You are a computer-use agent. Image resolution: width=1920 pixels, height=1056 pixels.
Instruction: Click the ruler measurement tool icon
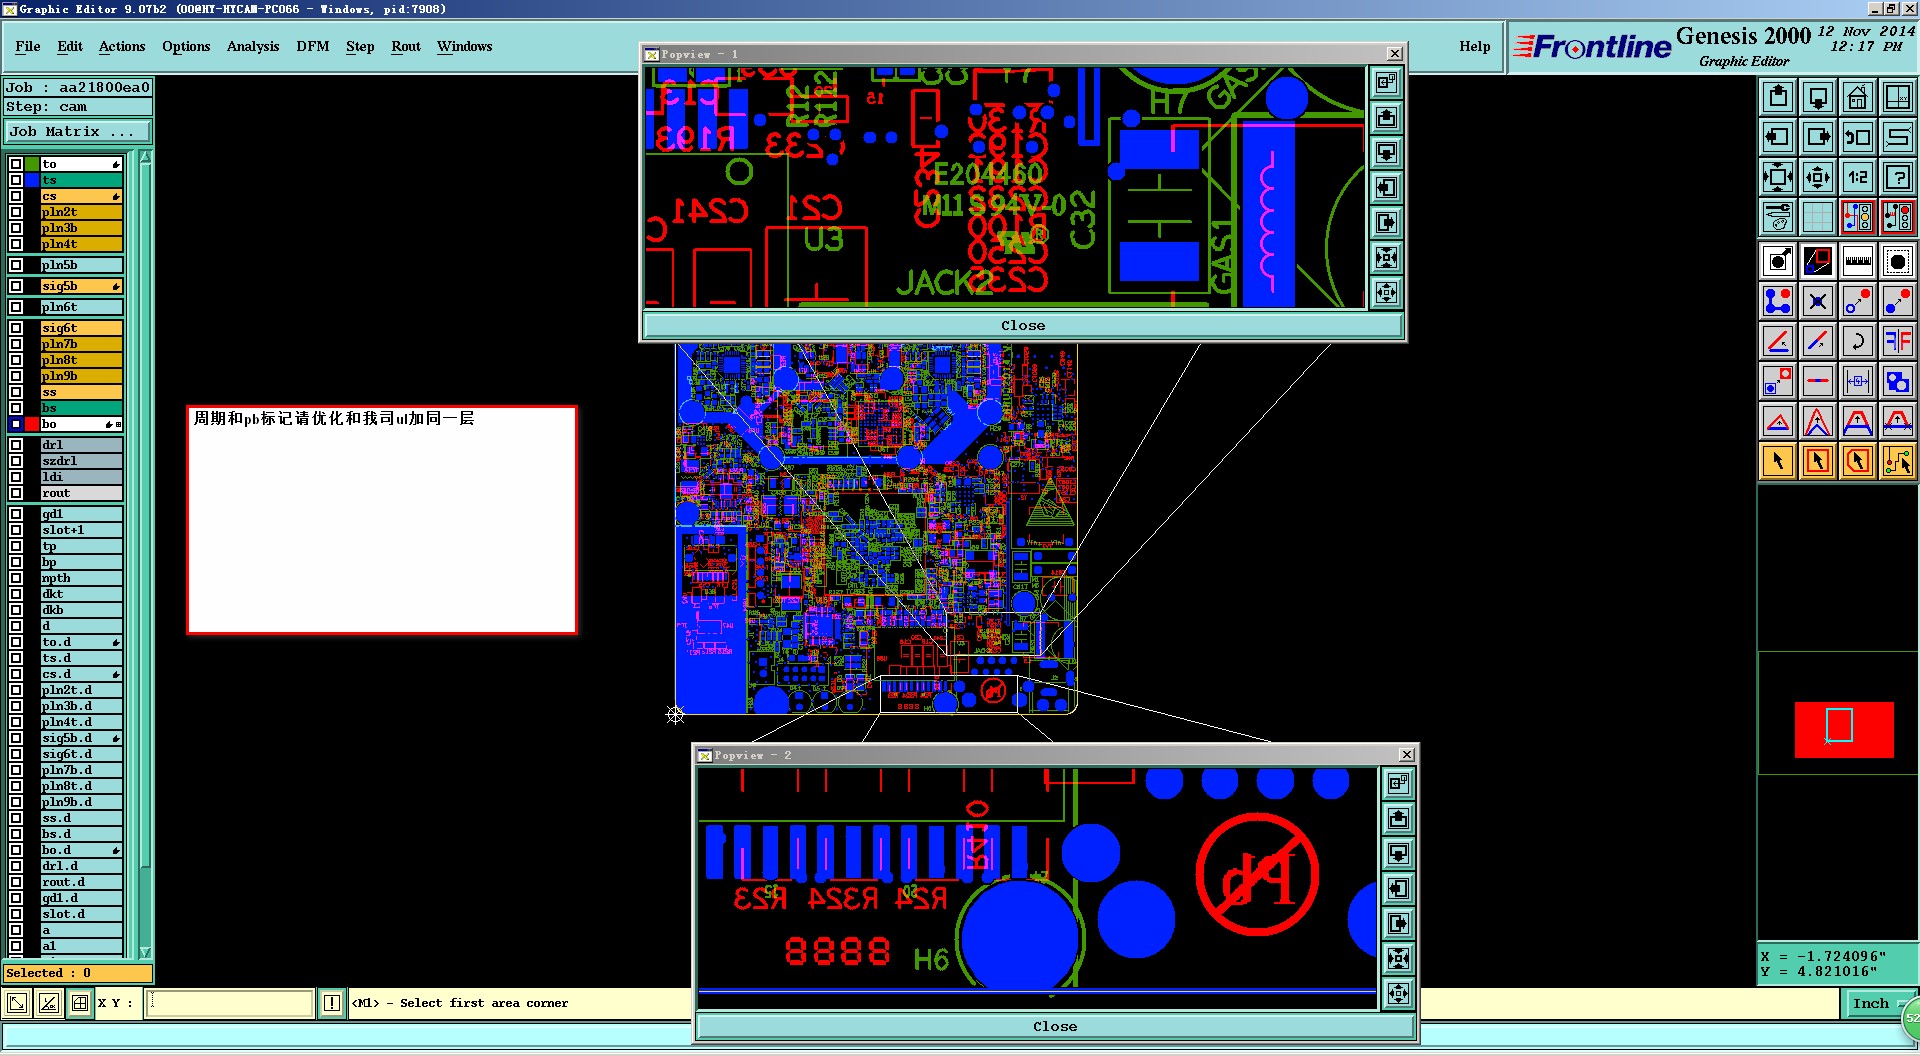pyautogui.click(x=1858, y=261)
